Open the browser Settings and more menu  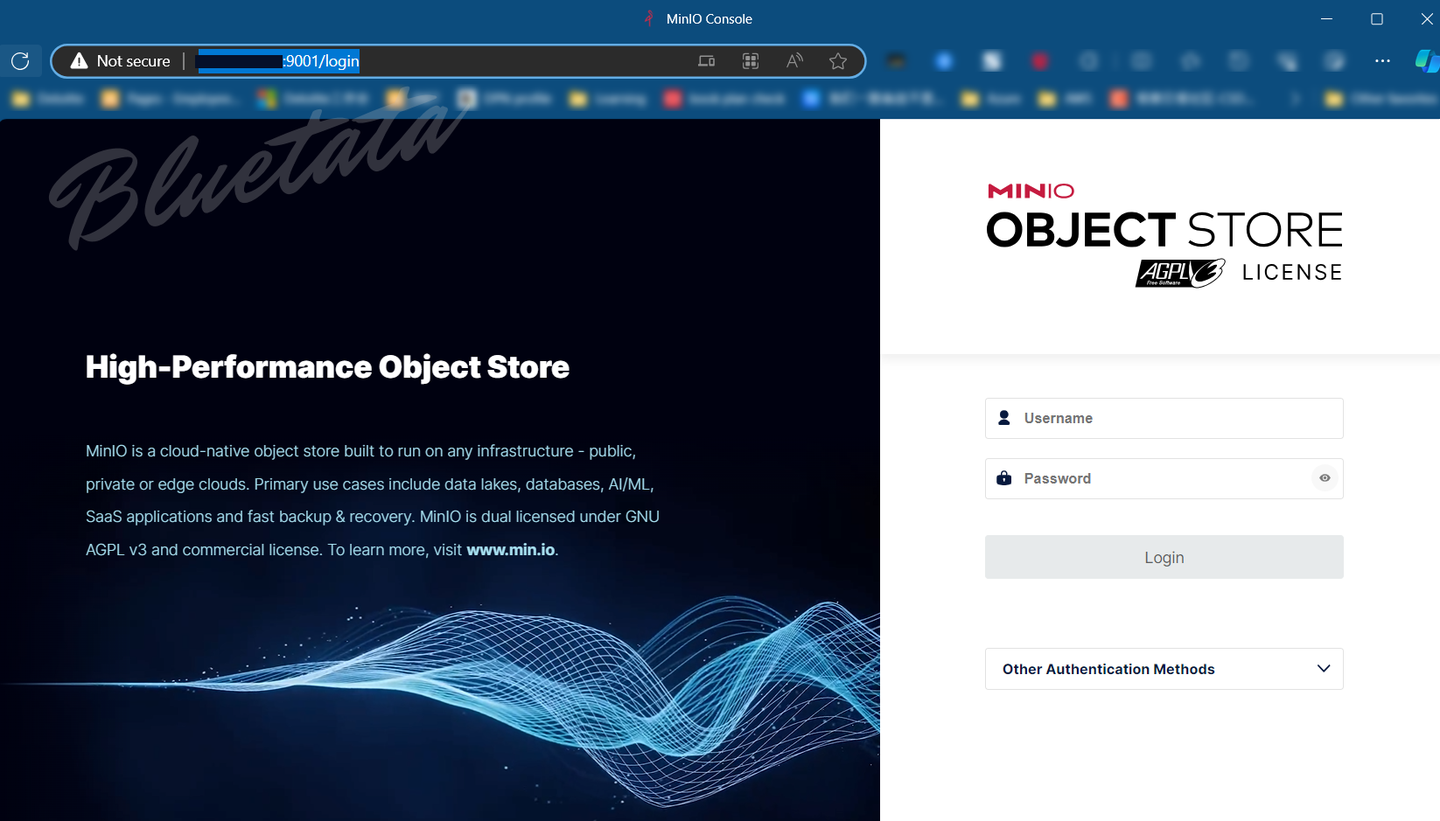pyautogui.click(x=1382, y=61)
